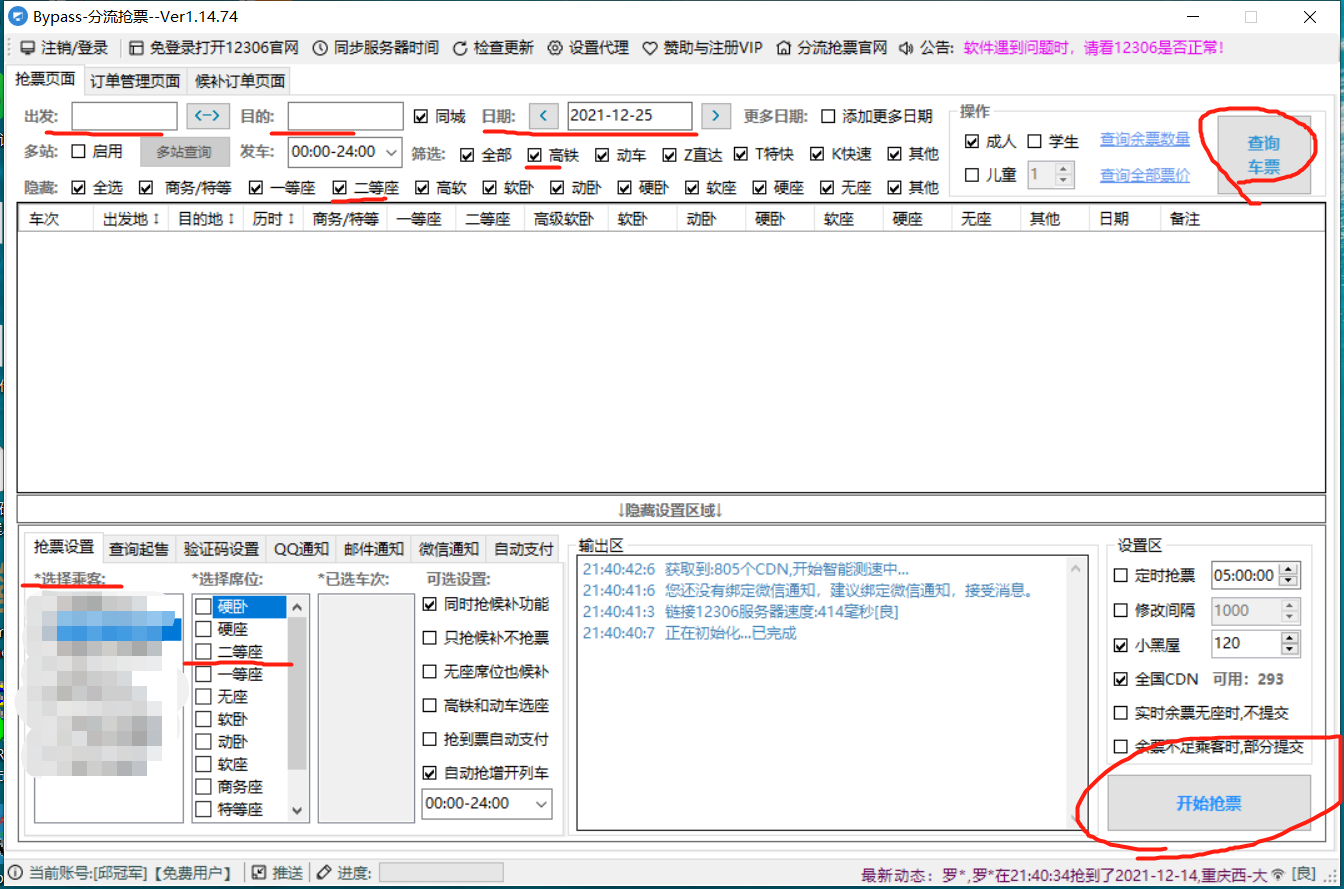Sort by 出发地 column header
Screen dimensions: 1344x889
click(132, 219)
